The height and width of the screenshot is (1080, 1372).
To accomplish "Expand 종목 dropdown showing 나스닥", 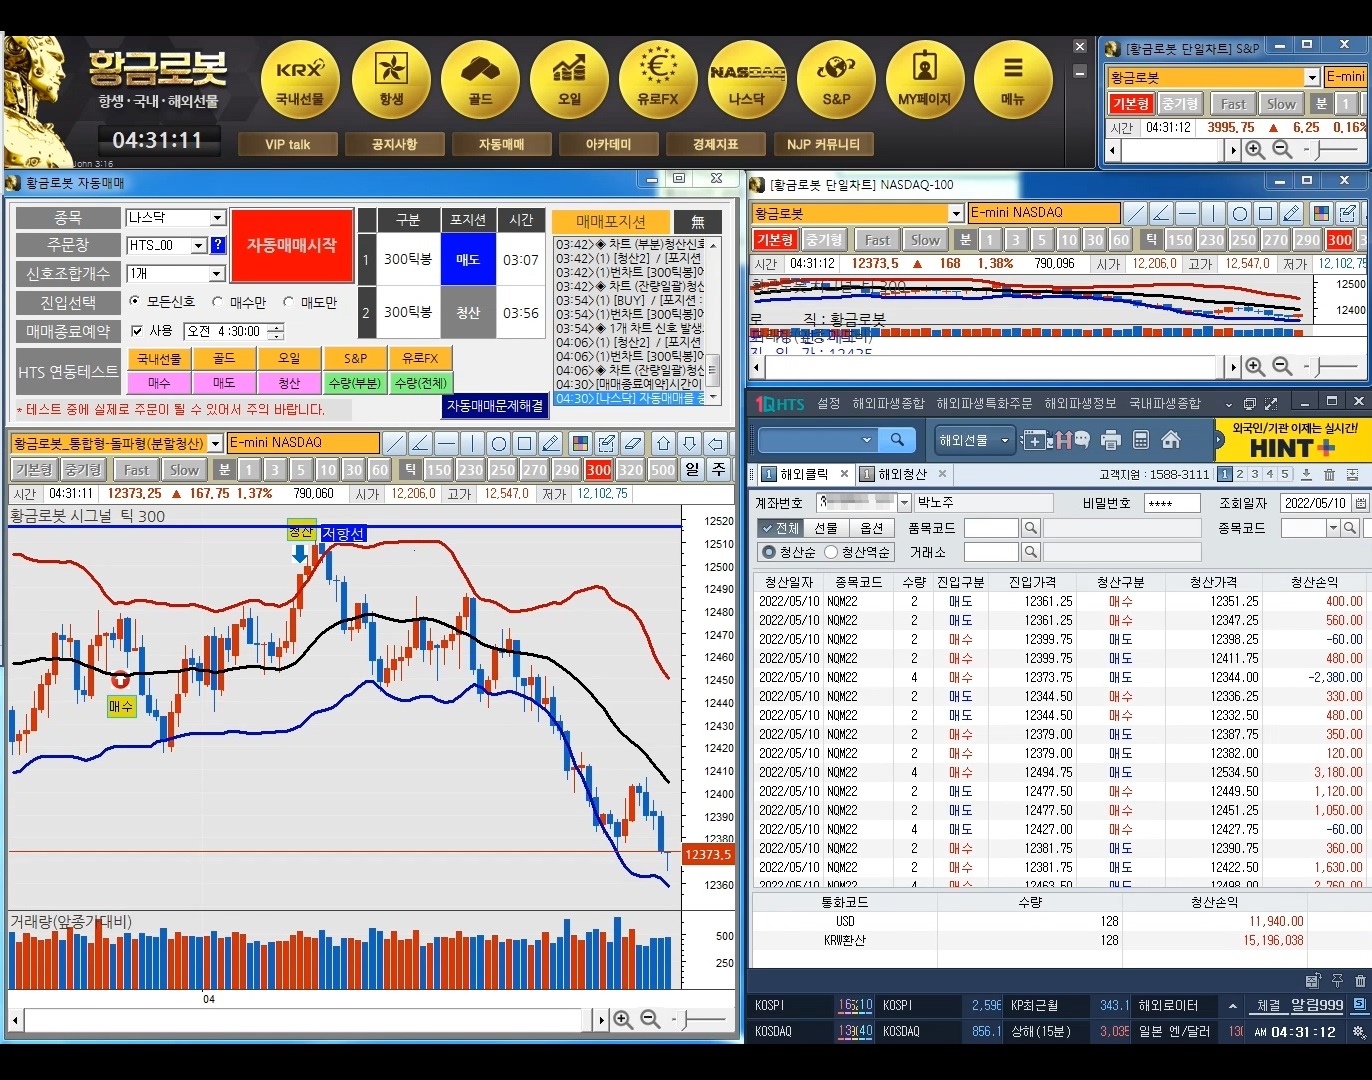I will click(217, 218).
